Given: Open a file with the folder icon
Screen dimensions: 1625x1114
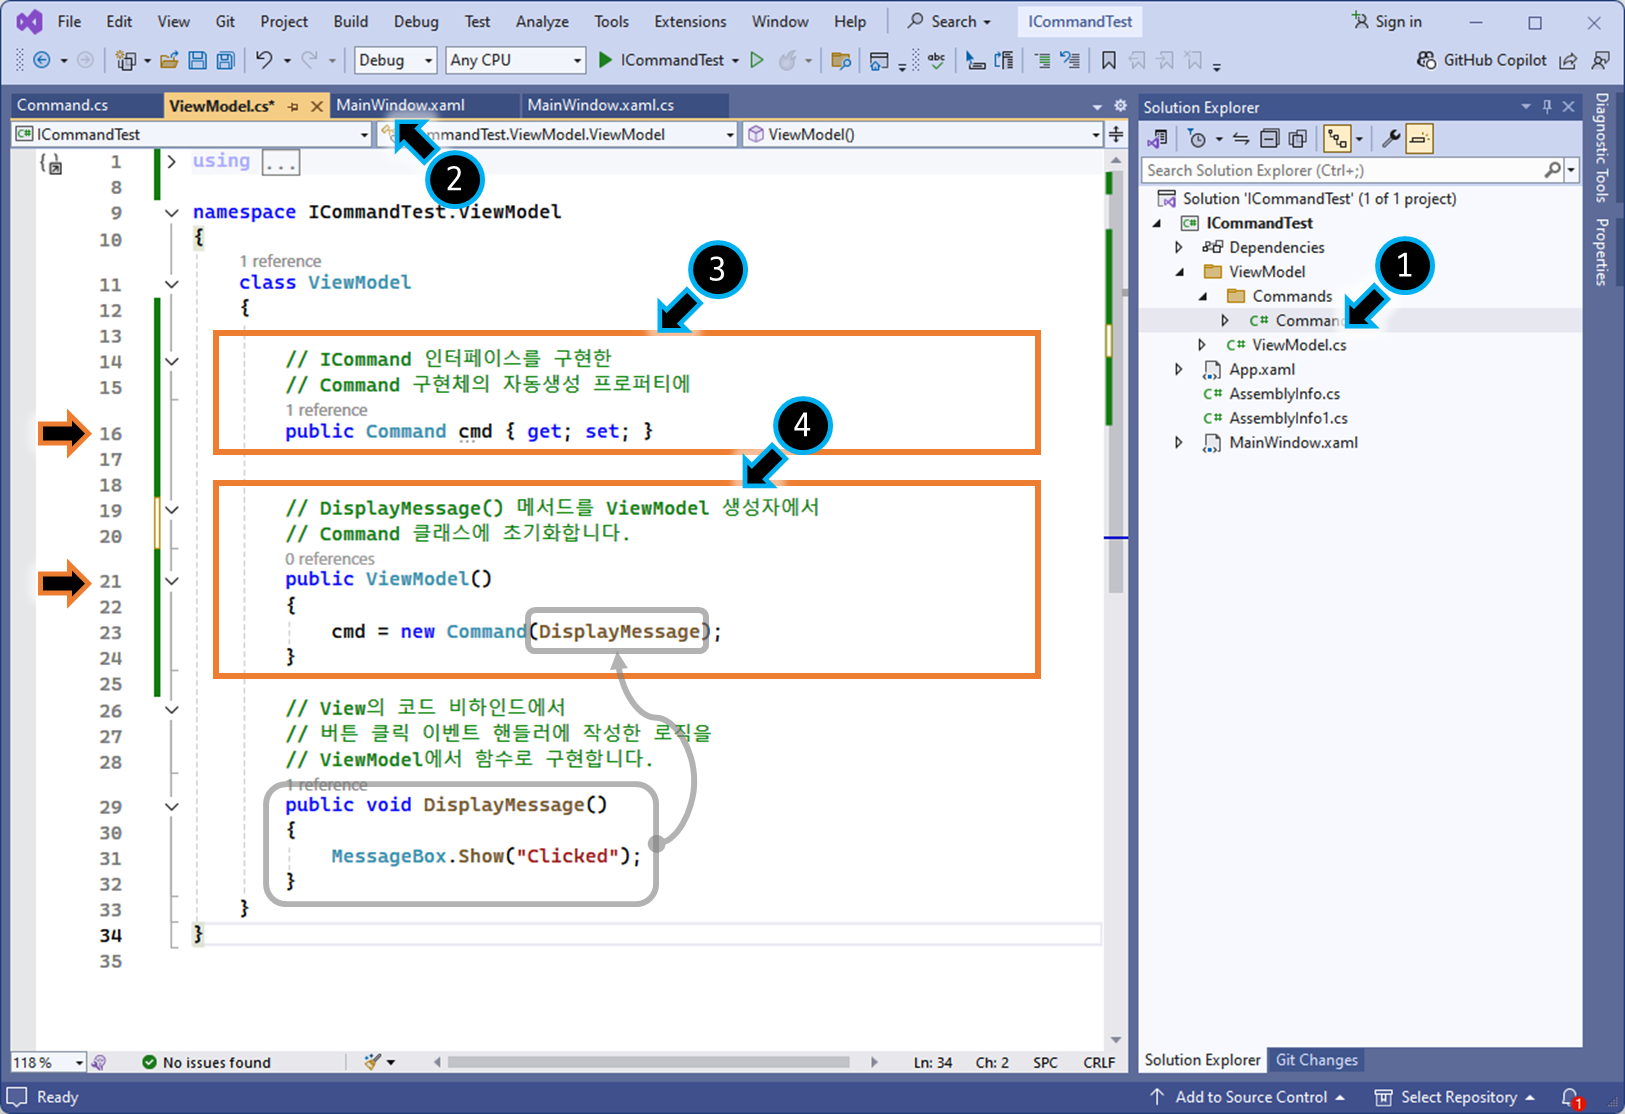Looking at the screenshot, I should [169, 60].
